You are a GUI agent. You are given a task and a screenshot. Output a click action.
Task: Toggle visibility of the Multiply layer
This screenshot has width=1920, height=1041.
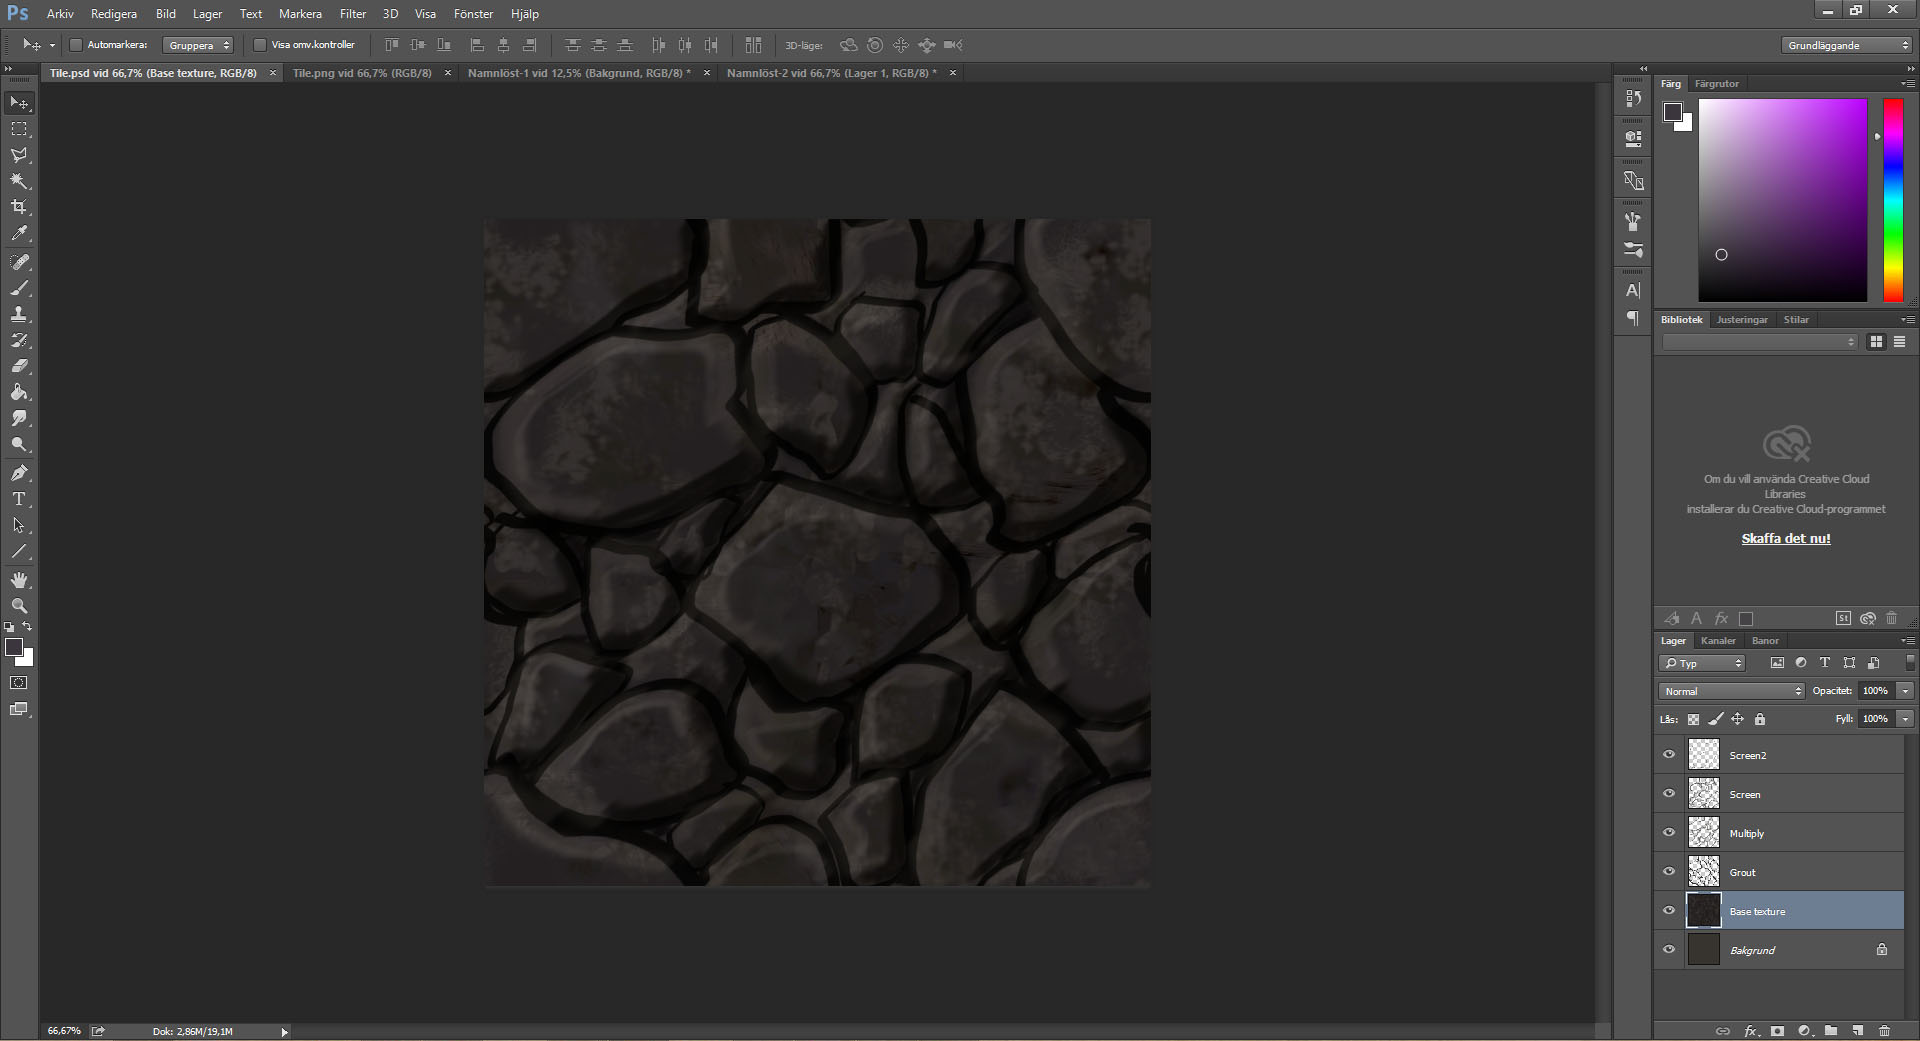1668,832
